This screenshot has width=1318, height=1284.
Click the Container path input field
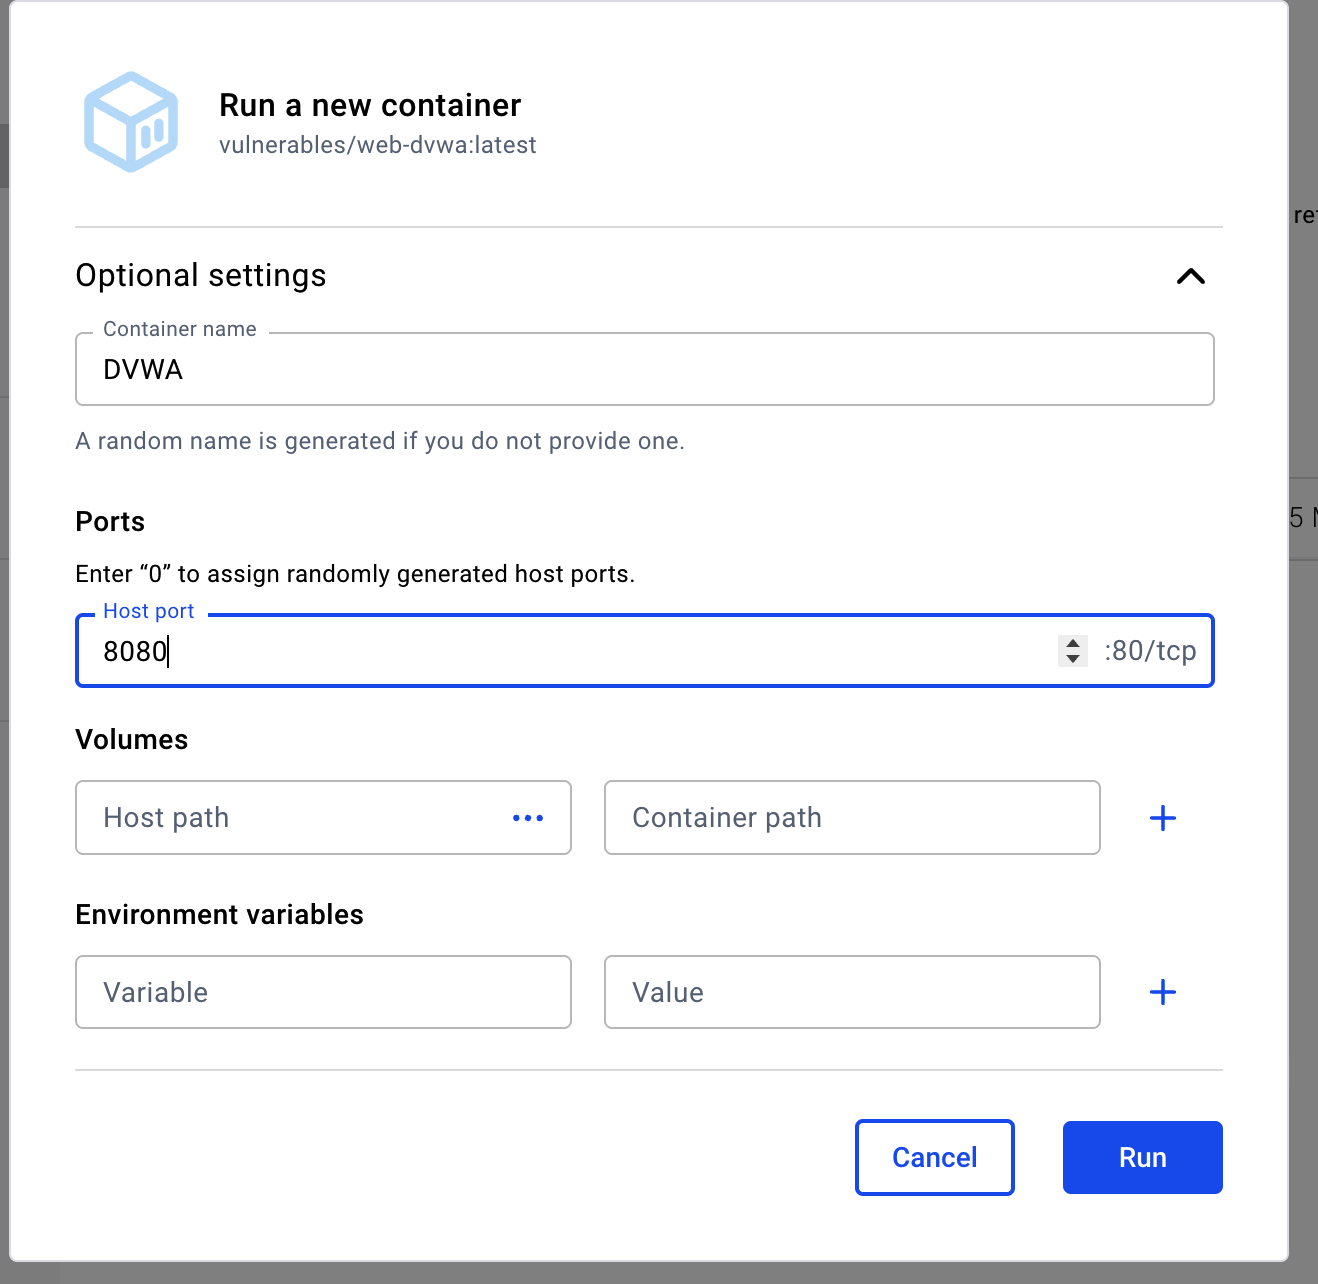tap(852, 818)
